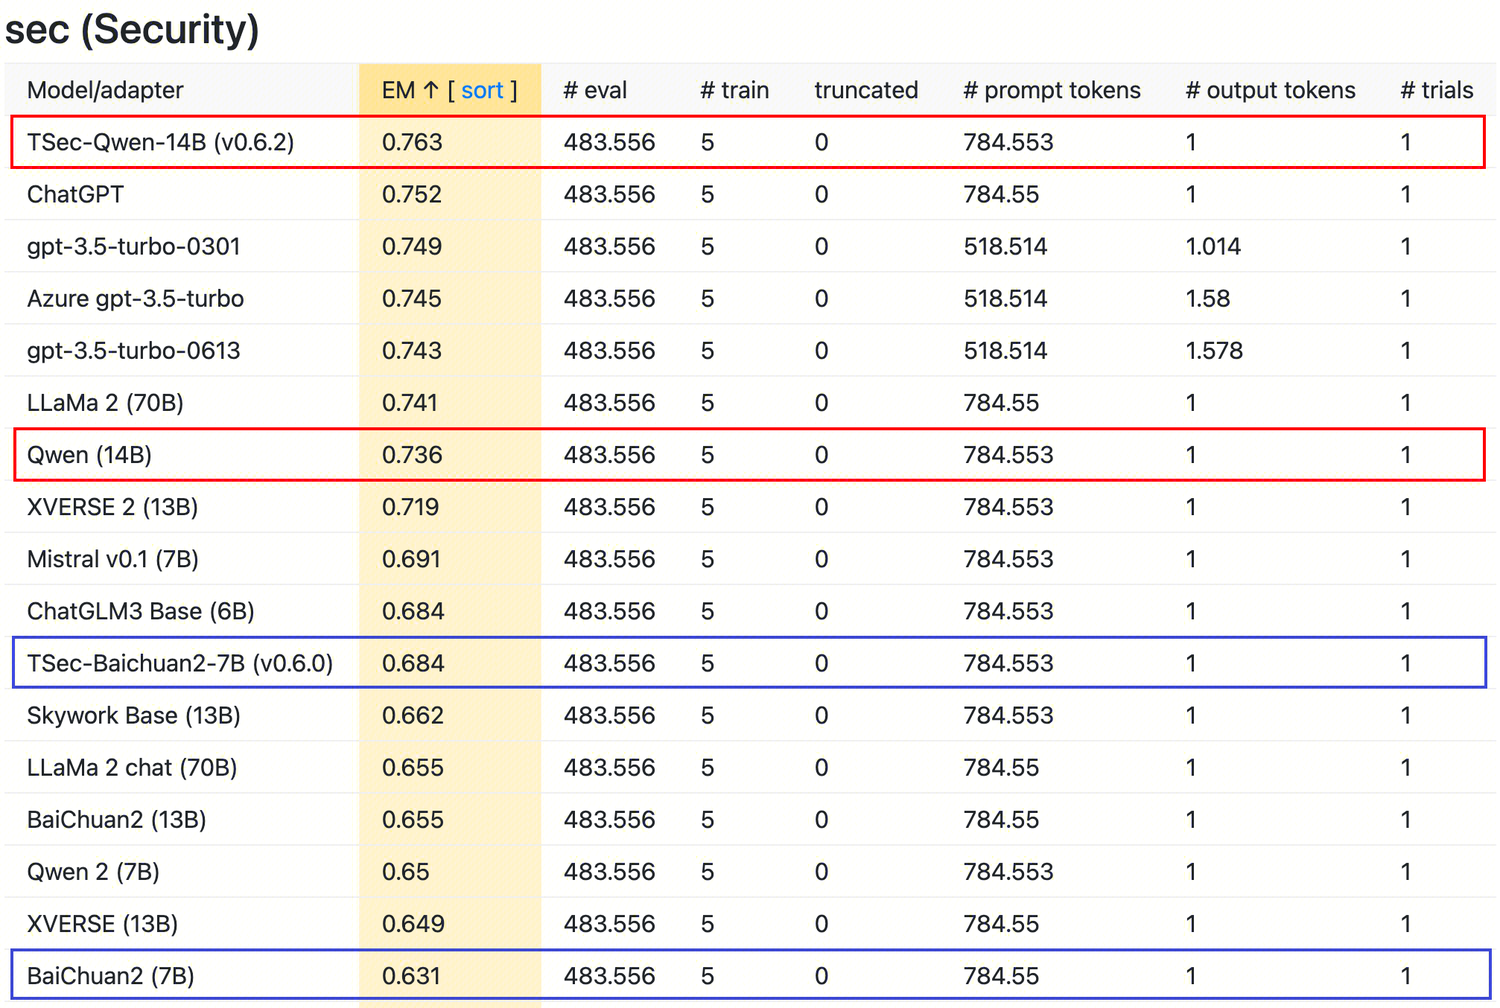Select gpt-3.5-turbo-0301 model row
This screenshot has height=1008, width=1500.
coord(133,247)
